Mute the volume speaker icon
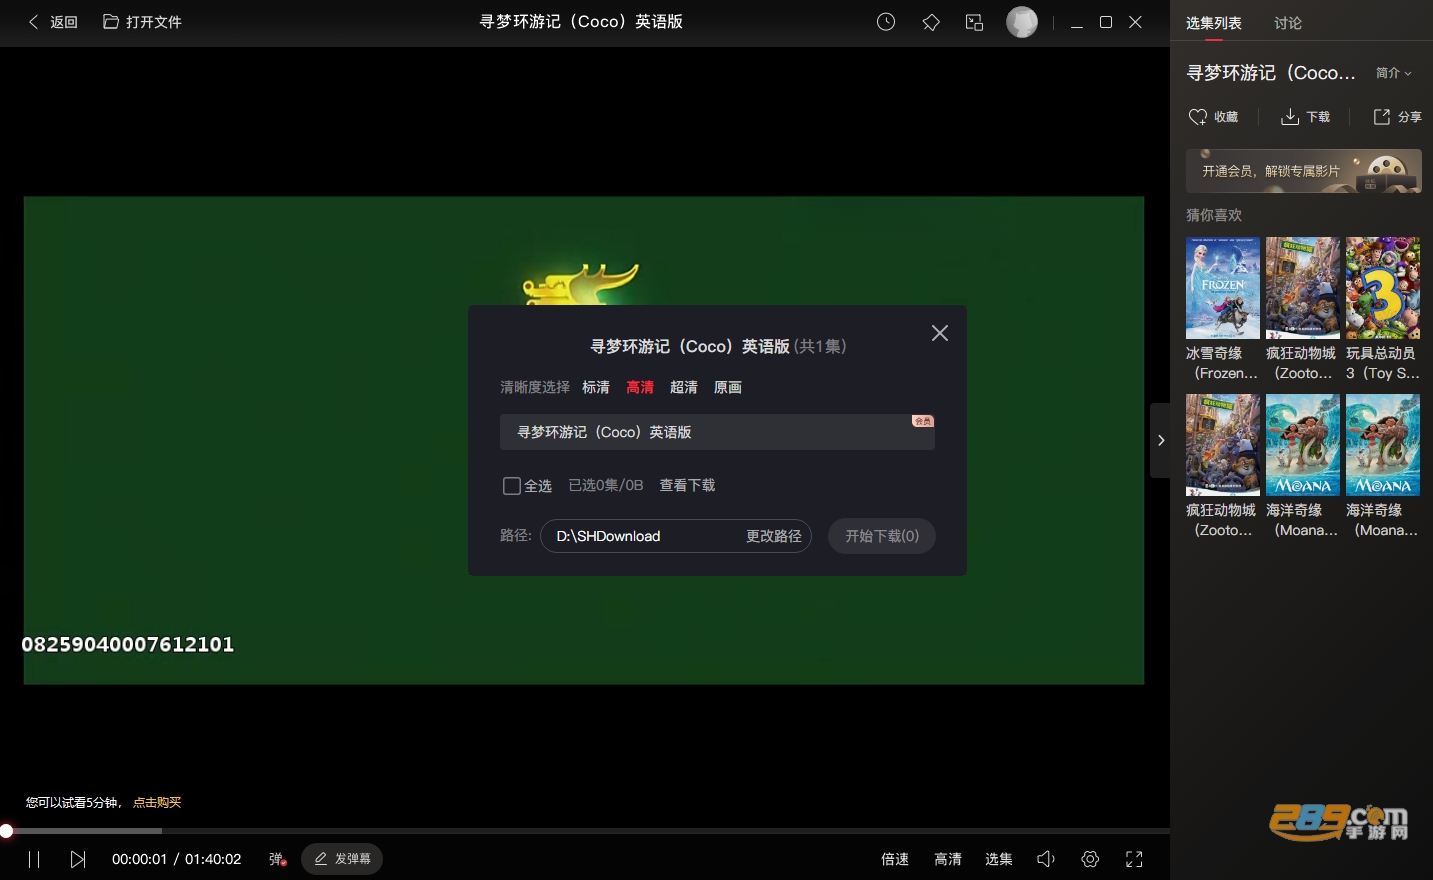The width and height of the screenshot is (1433, 880). click(1046, 859)
